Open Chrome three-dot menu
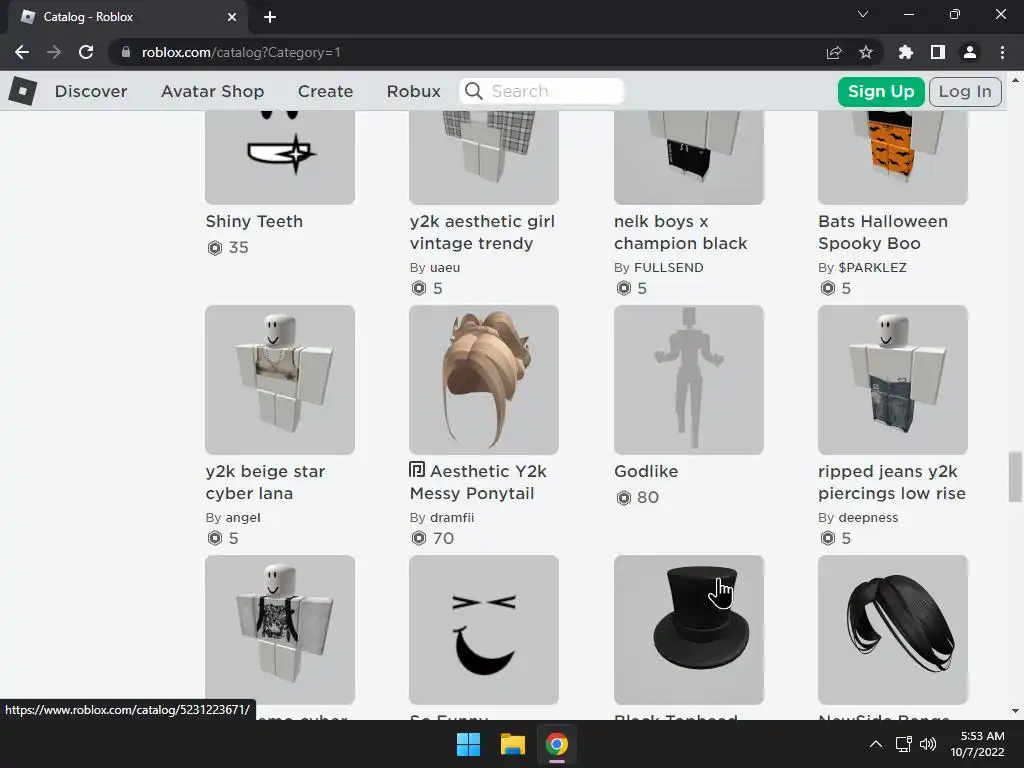This screenshot has height=768, width=1024. (x=1002, y=52)
